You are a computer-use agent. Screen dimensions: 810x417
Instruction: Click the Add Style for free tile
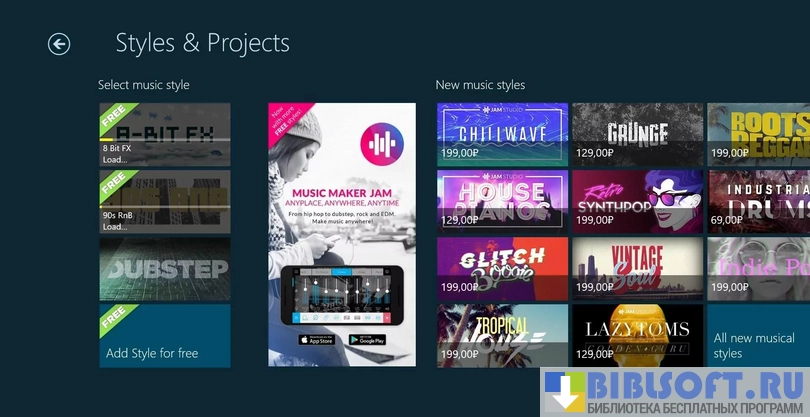(164, 335)
